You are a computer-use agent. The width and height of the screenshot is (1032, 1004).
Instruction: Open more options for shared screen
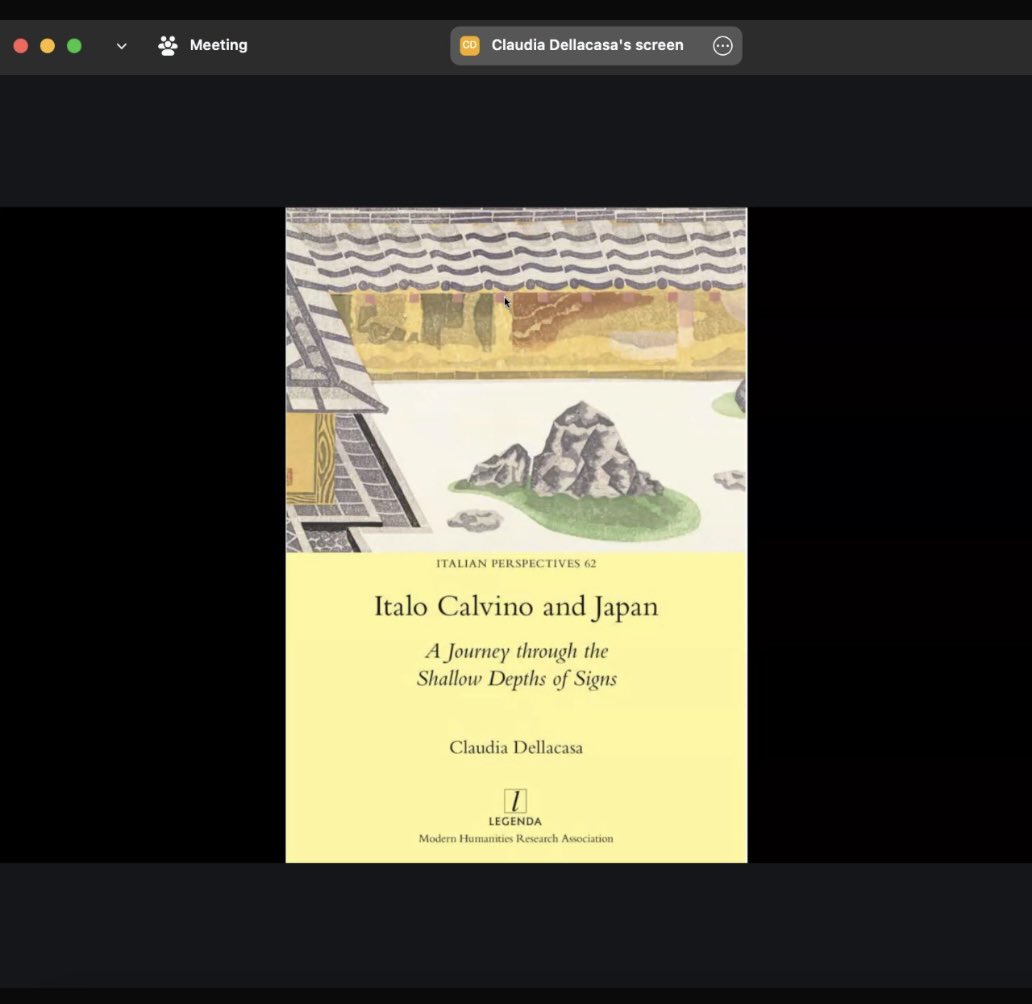pyautogui.click(x=723, y=45)
